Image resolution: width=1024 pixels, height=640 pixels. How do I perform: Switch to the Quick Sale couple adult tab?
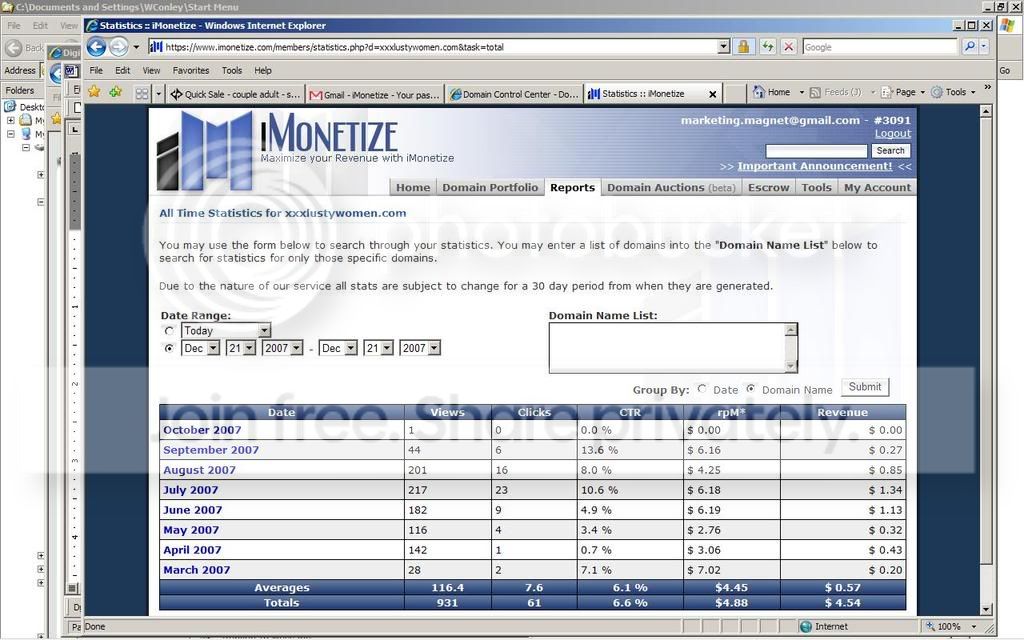coord(235,94)
